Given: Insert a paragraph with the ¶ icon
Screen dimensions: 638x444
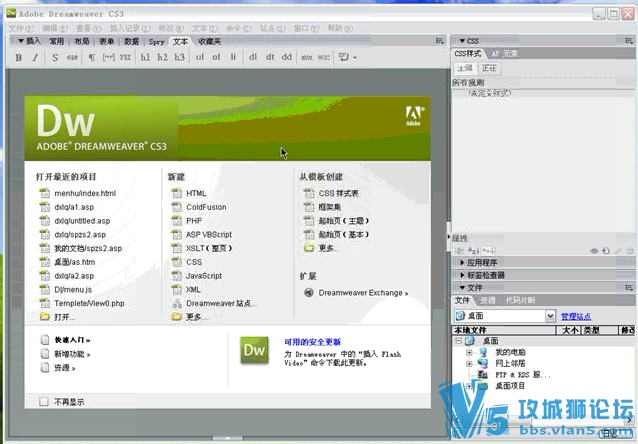Looking at the screenshot, I should 92,57.
